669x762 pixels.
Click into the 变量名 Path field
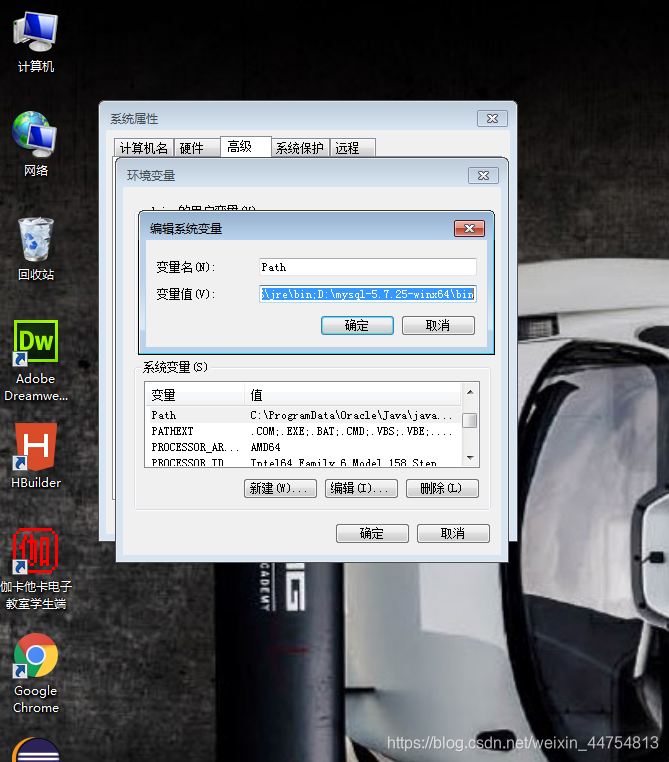pos(368,267)
